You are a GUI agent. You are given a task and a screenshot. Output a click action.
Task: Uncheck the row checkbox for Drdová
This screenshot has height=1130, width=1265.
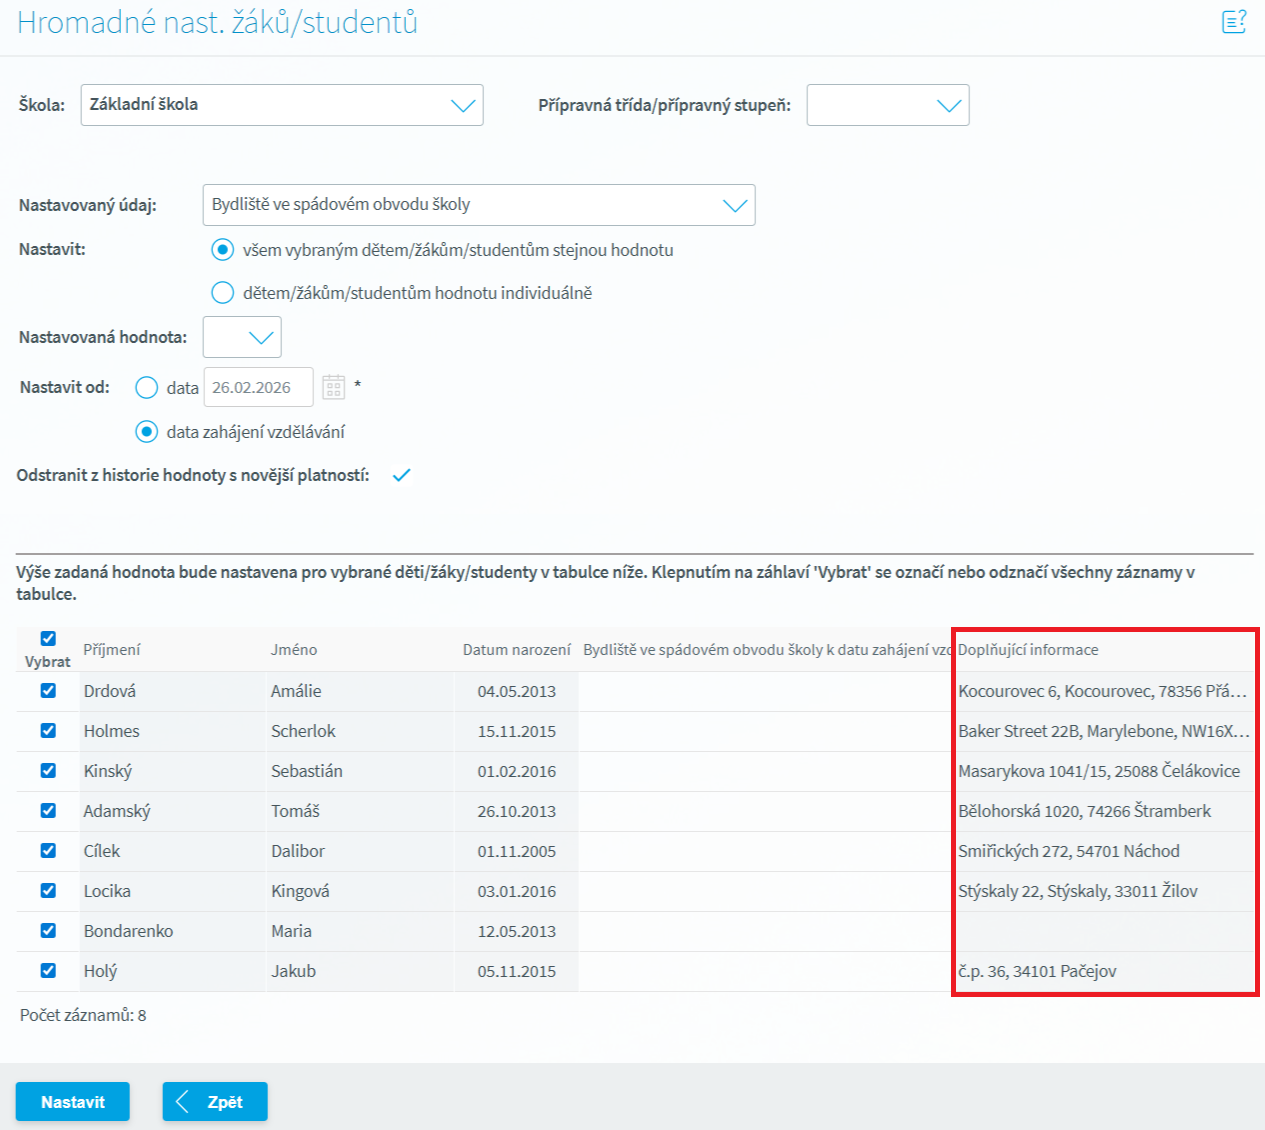48,691
